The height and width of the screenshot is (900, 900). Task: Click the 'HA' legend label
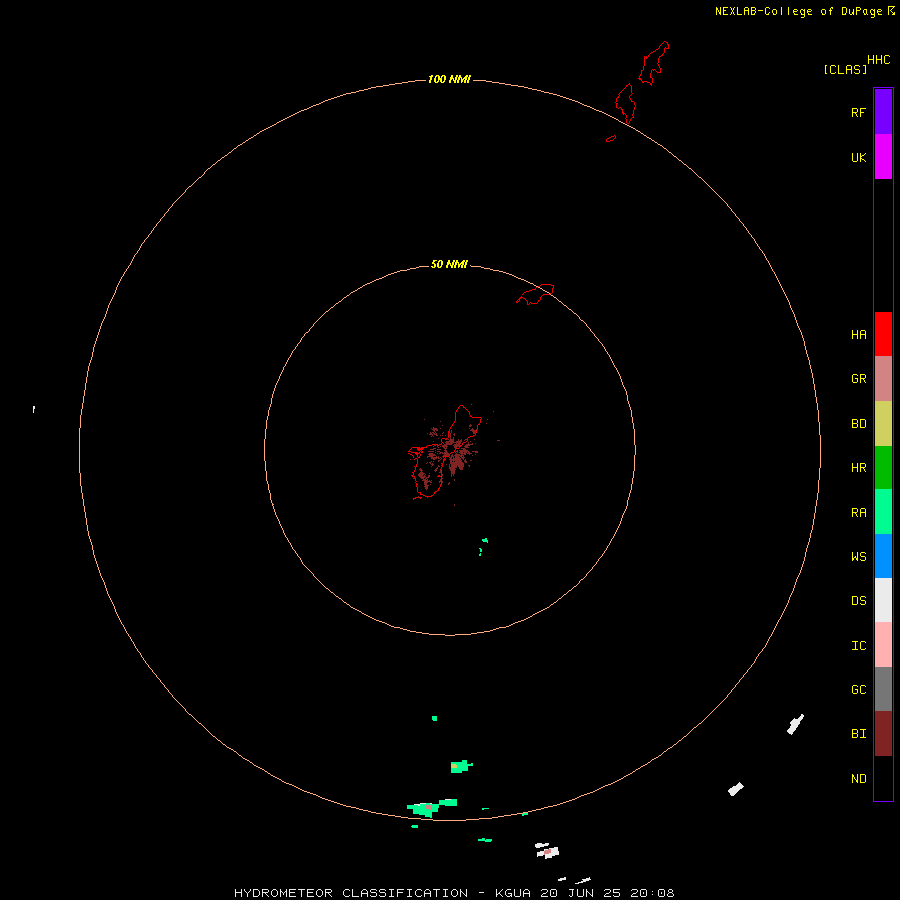click(858, 335)
